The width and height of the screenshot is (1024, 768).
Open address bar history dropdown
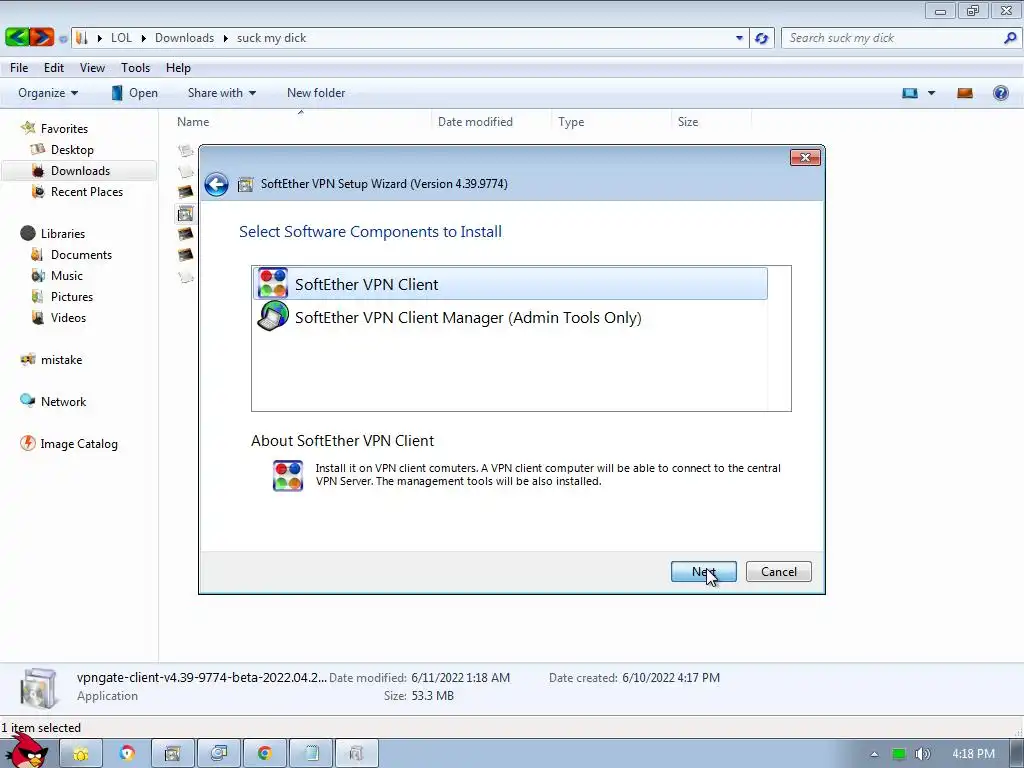point(739,38)
